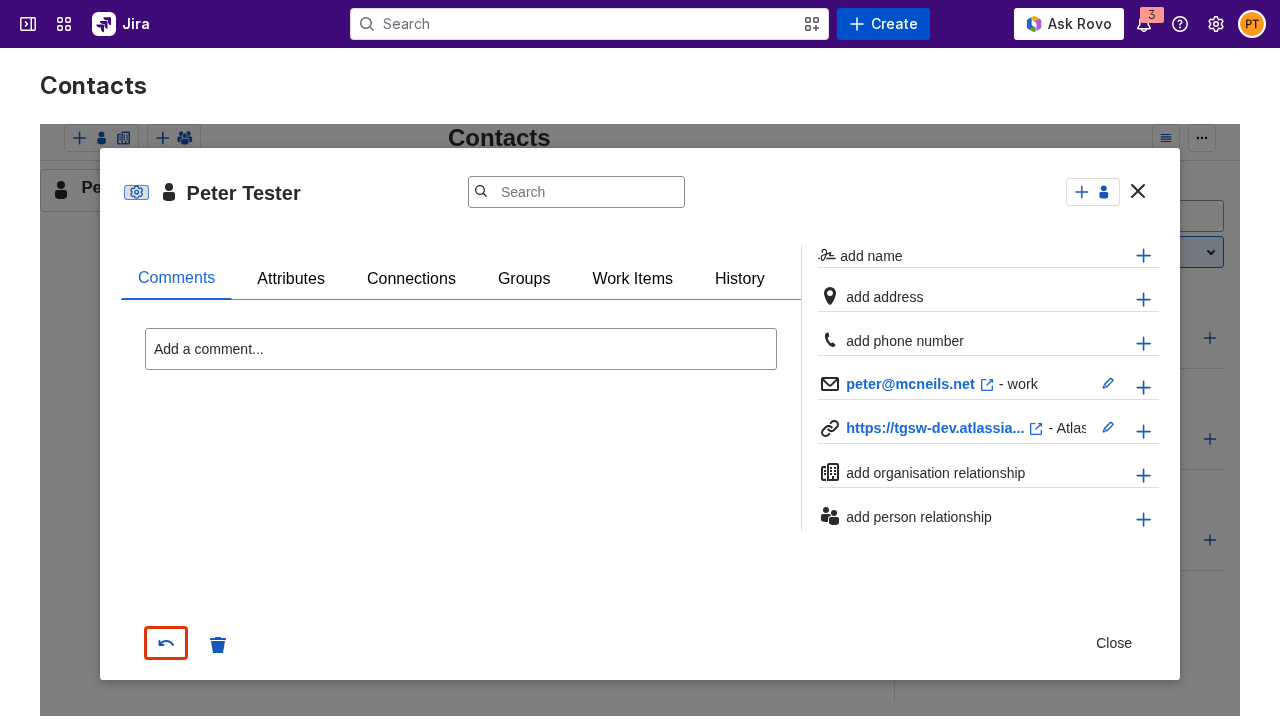1280x720 pixels.
Task: Open the peter@mcneils.net email link
Action: pyautogui.click(x=910, y=384)
